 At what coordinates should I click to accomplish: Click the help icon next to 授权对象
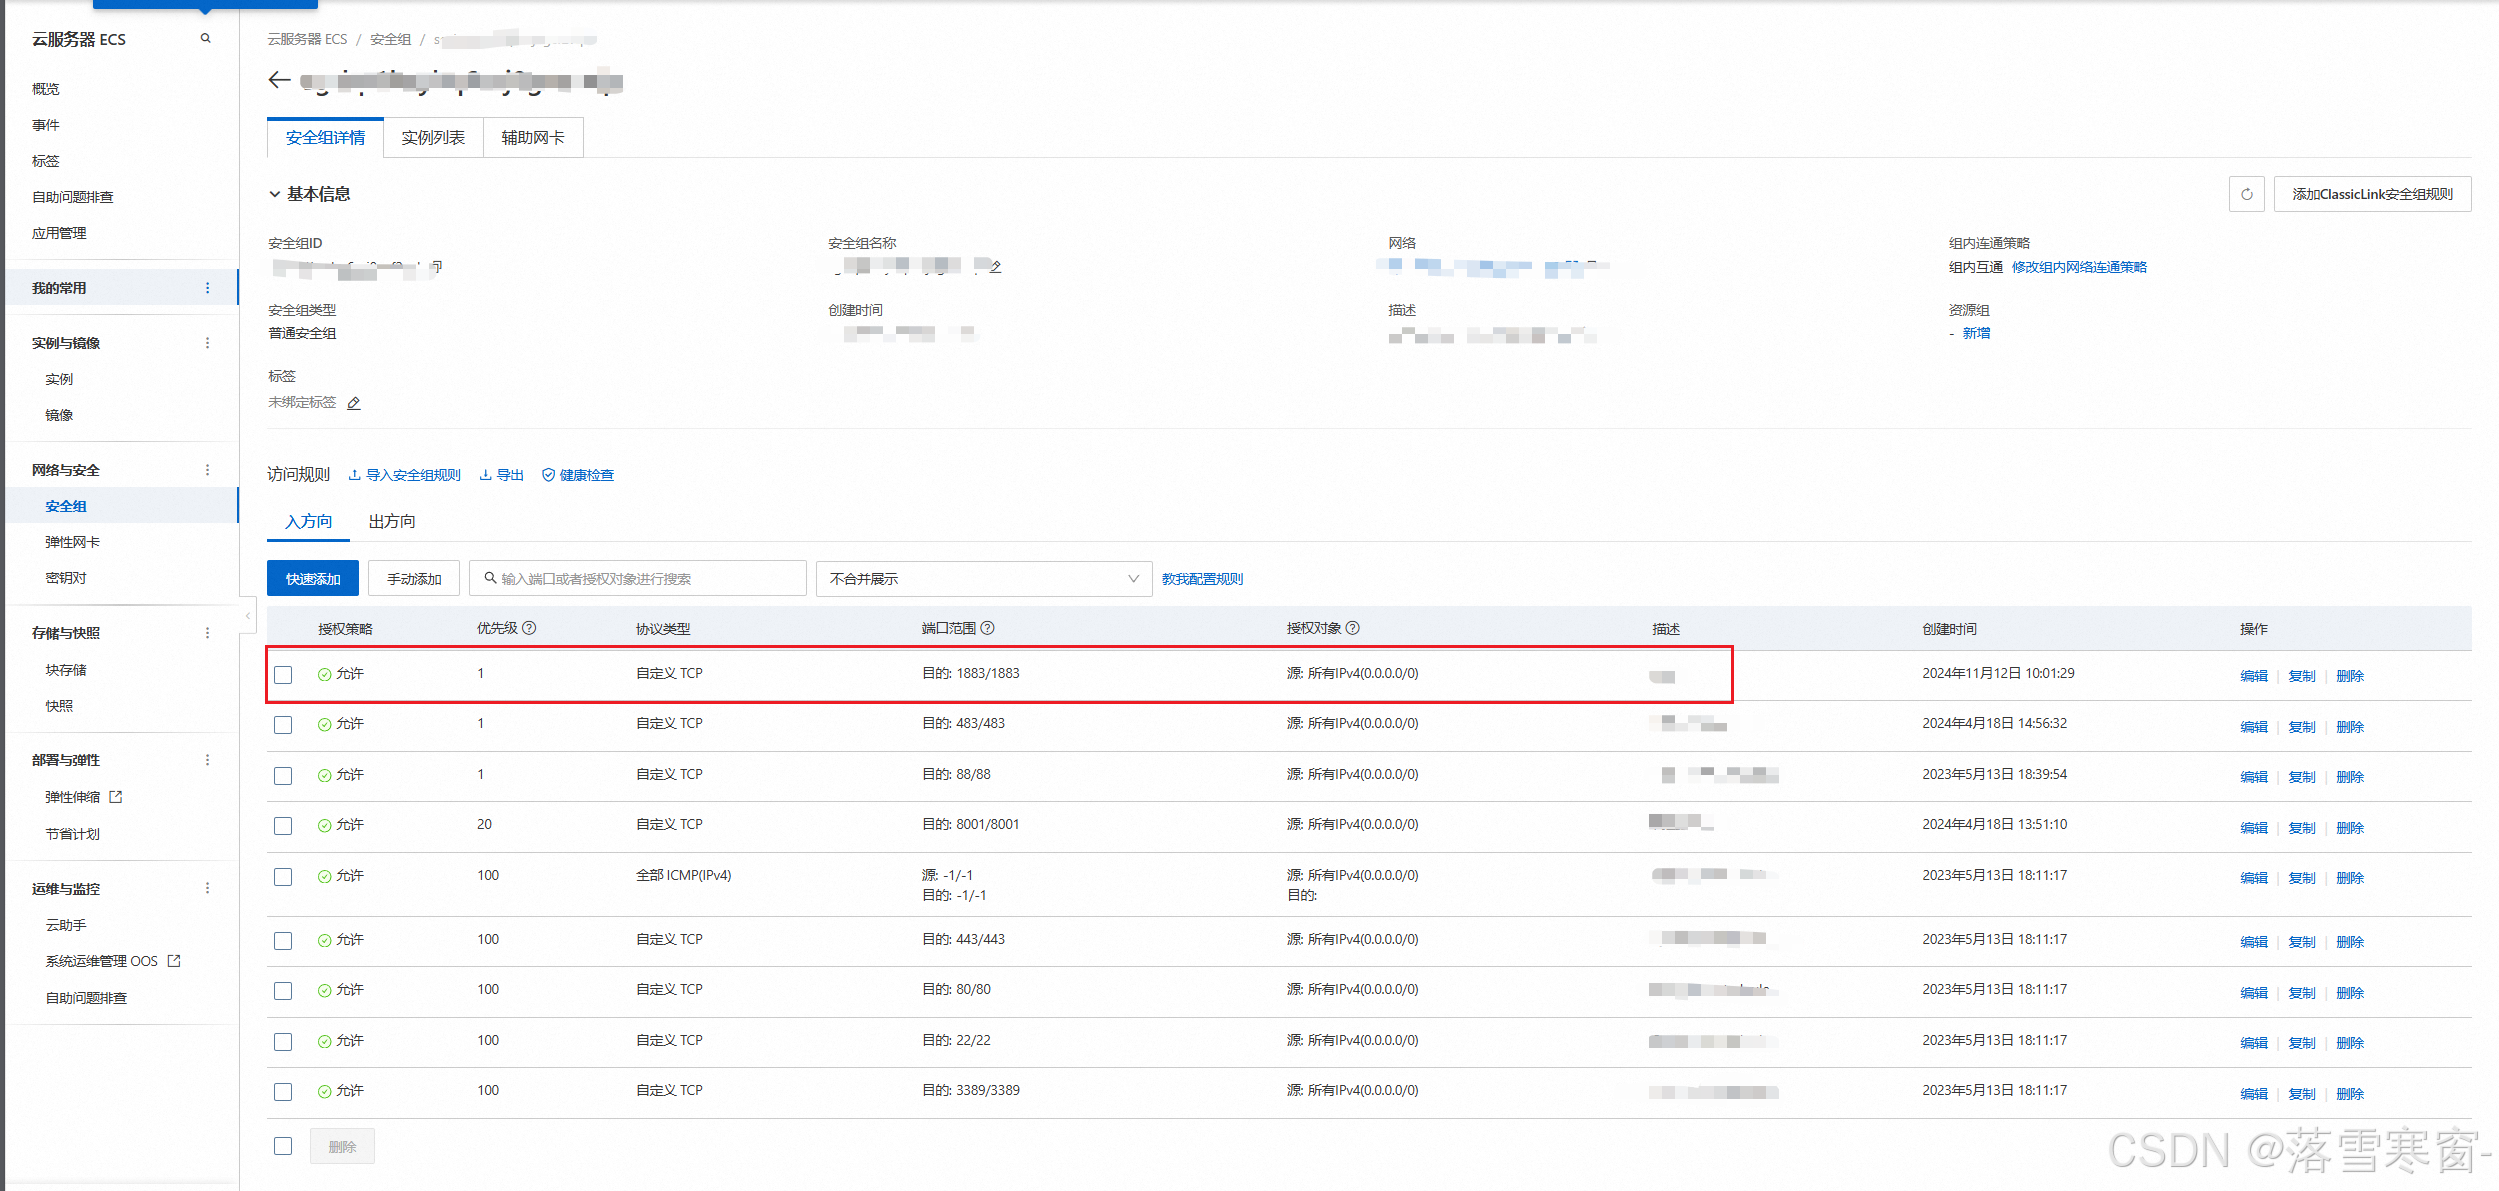coord(1353,628)
